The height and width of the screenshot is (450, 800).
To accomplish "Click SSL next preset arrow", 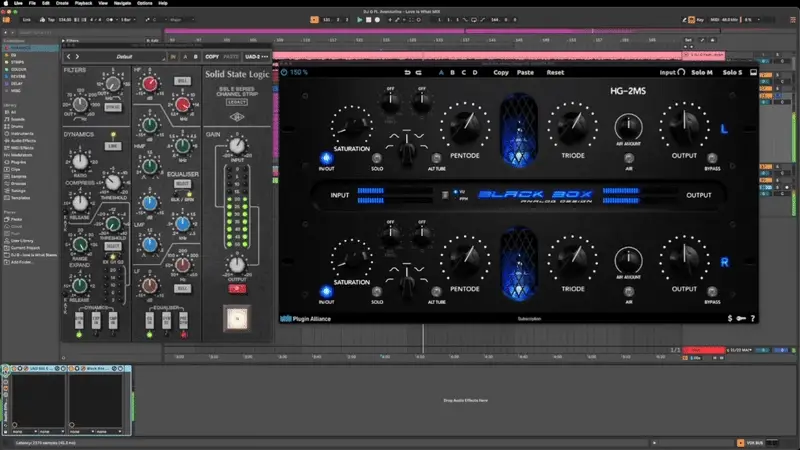I will click(x=78, y=57).
